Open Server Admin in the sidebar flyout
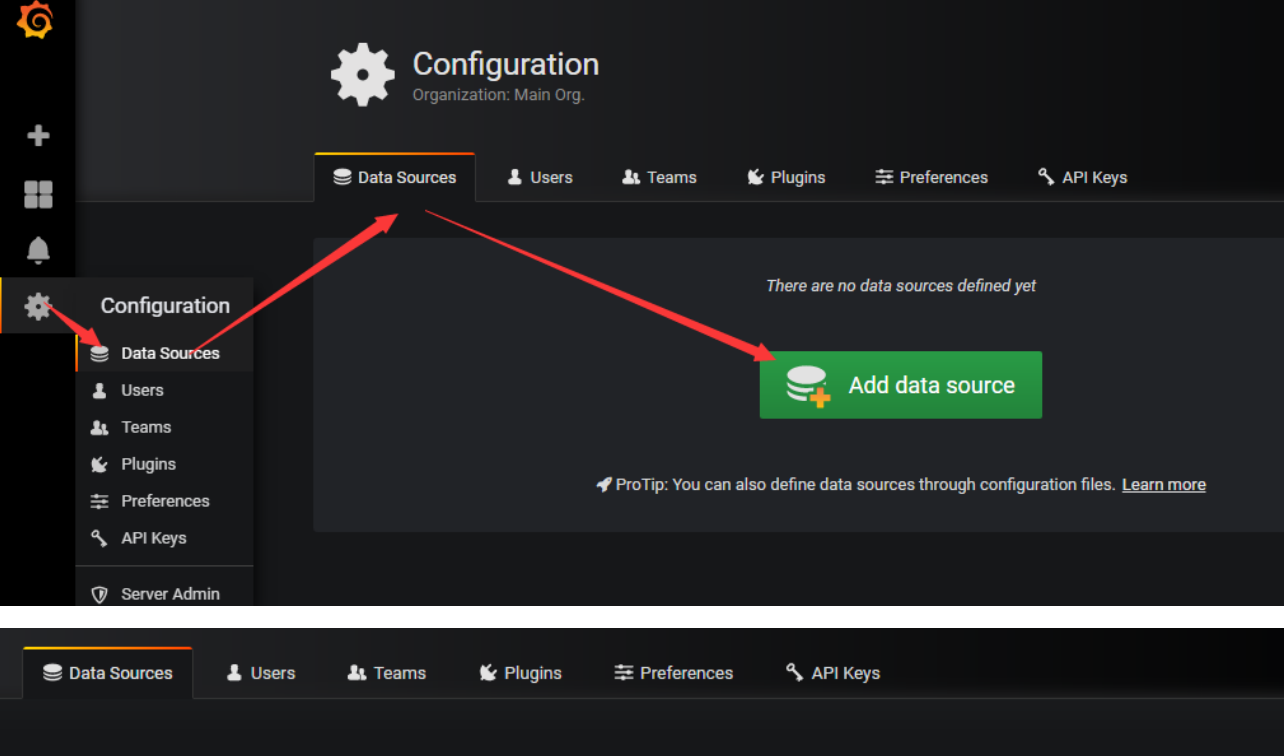Screen dimensions: 1284x756 164,594
